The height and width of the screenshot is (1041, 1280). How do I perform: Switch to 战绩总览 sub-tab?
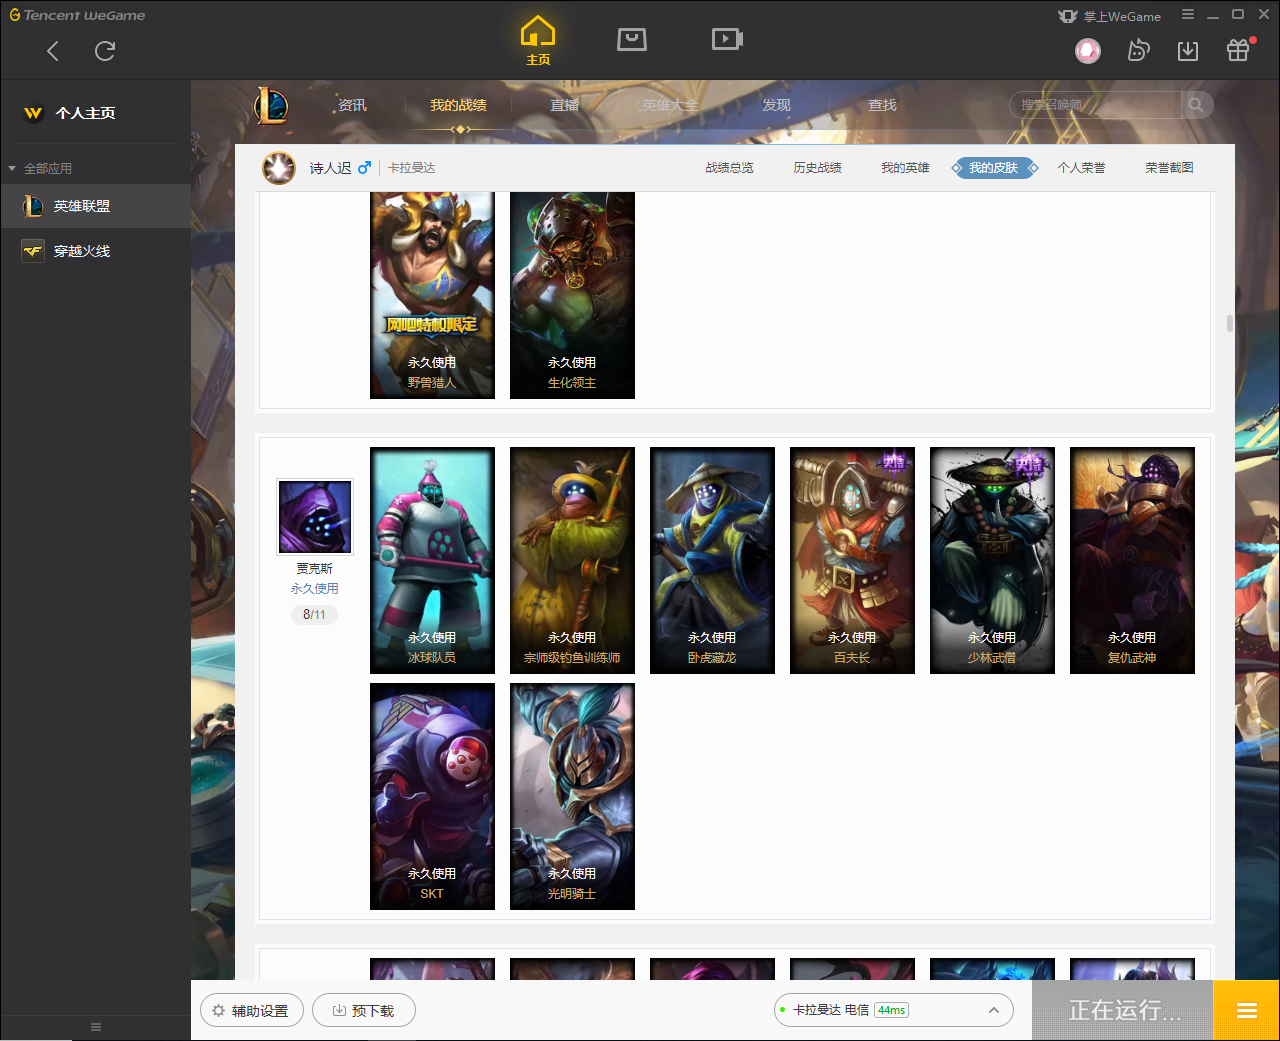[729, 168]
